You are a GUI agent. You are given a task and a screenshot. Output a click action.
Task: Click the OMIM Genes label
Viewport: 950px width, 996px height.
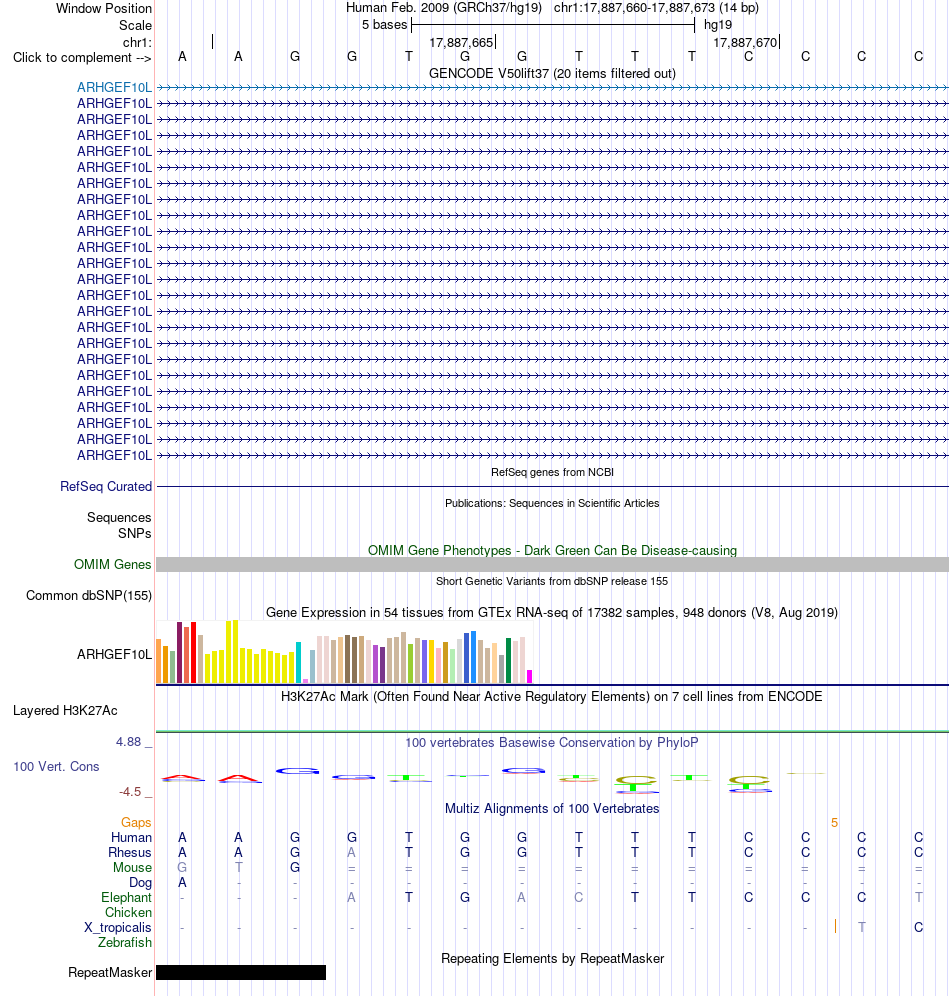tap(112, 565)
